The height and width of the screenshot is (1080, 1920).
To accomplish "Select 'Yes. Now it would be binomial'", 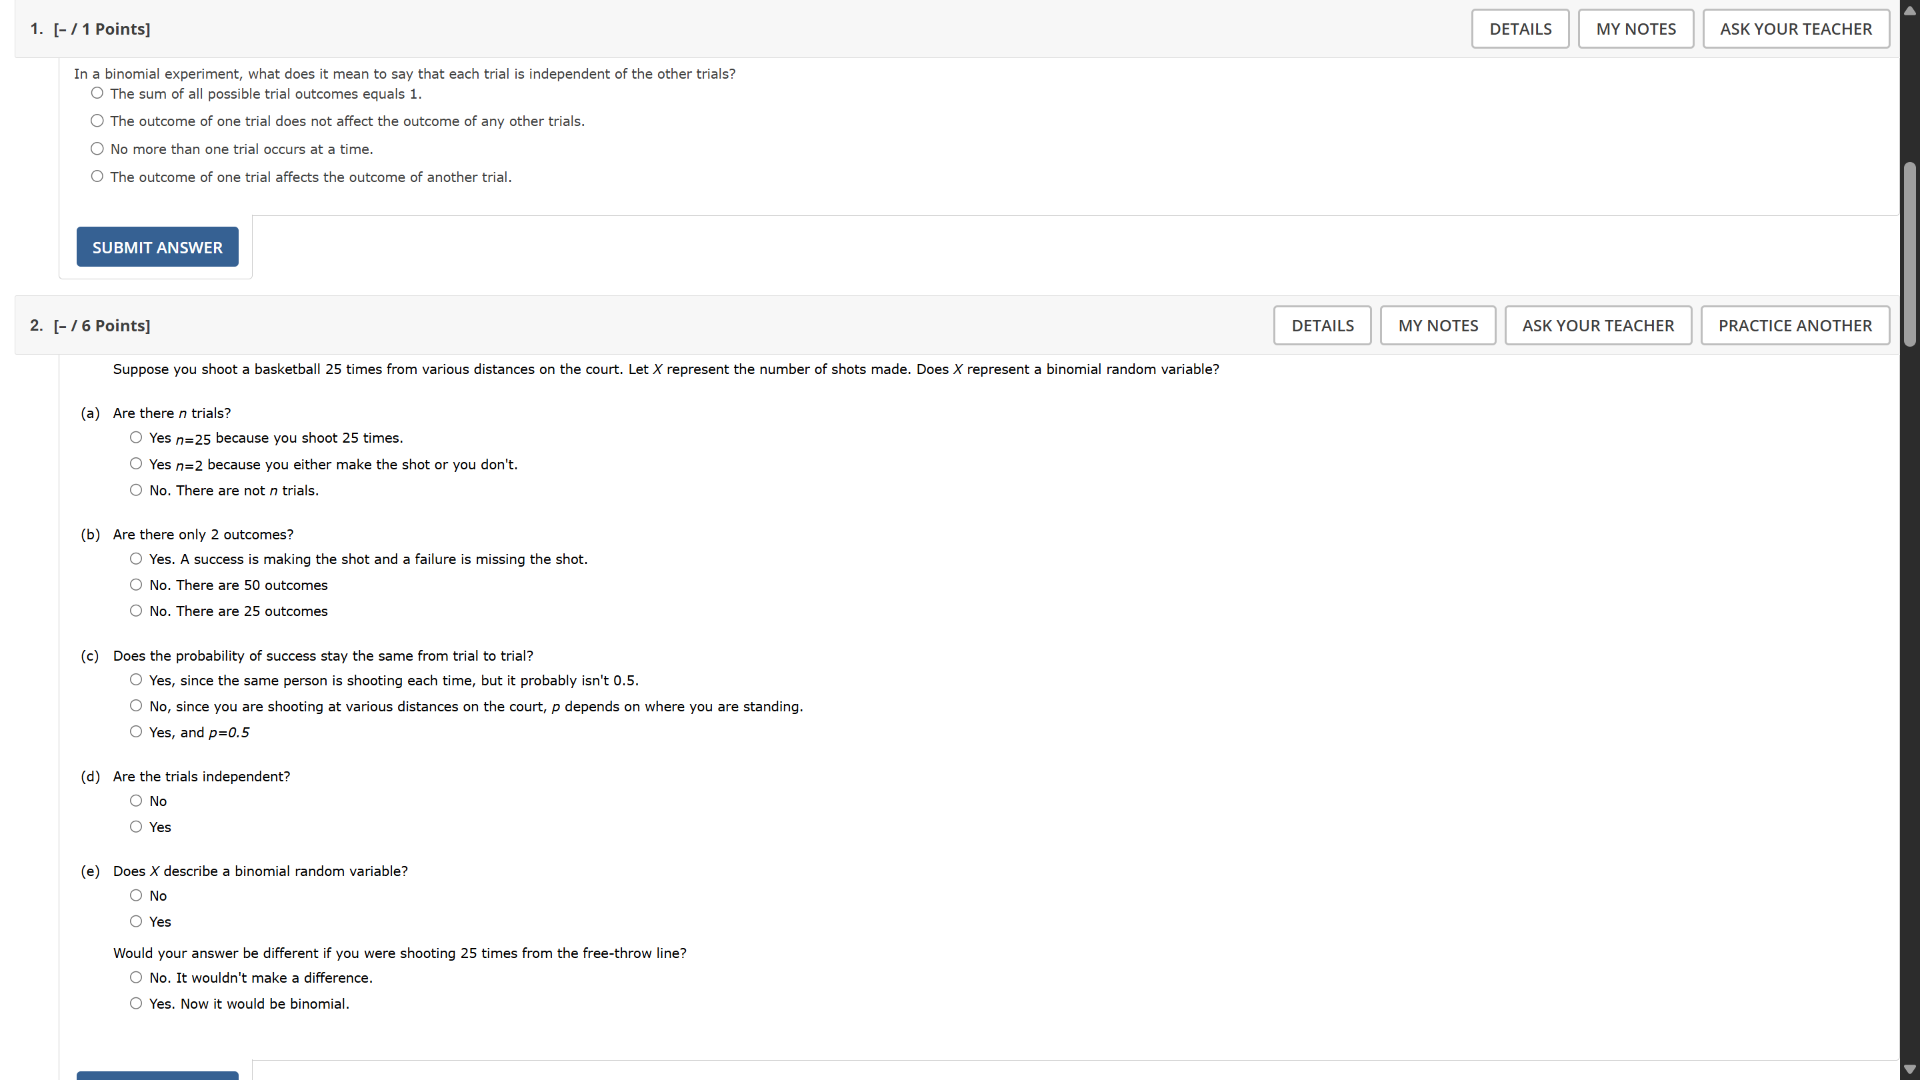I will (x=136, y=1004).
